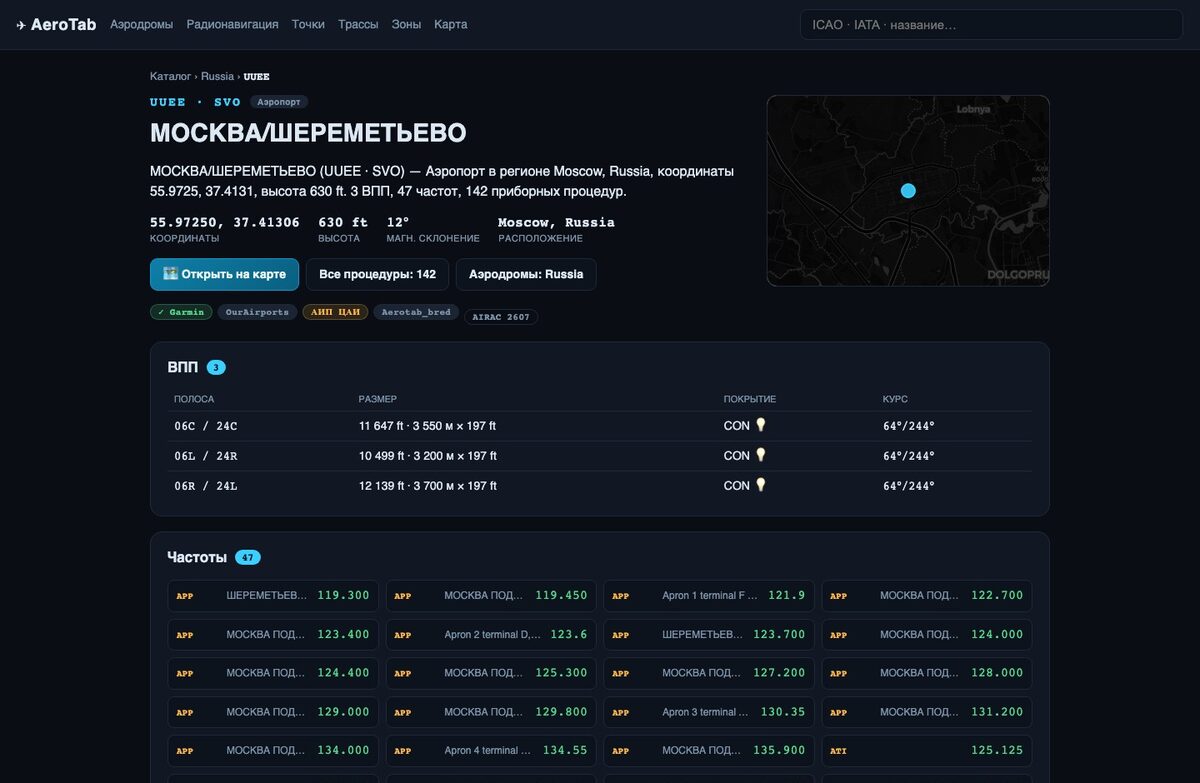Screen dimensions: 1200x783
Task: Select runway 06L / 24R row
Action: point(600,456)
